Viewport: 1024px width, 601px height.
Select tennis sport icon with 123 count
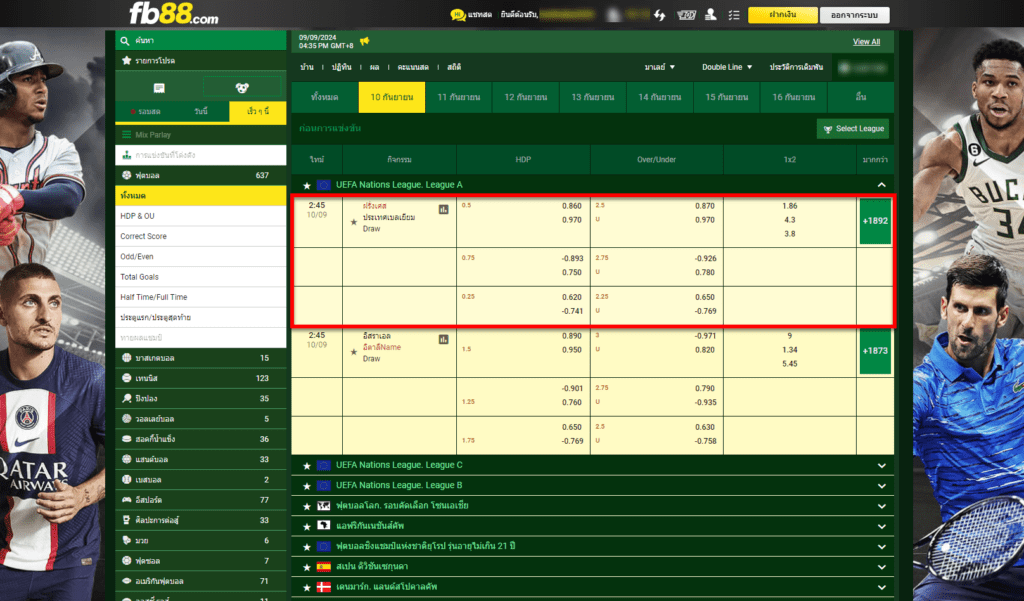coord(127,378)
